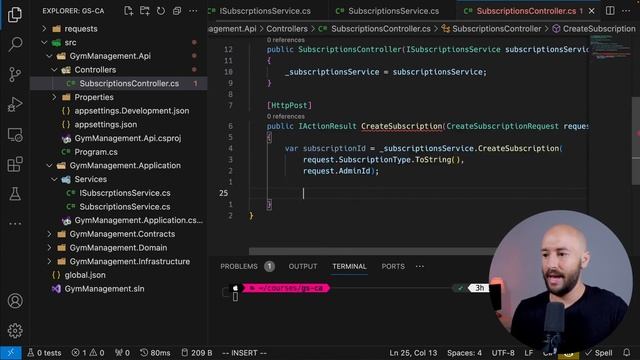Screen dimensions: 640x360
Task: Show notifications bell in status bar
Action: click(x=627, y=353)
